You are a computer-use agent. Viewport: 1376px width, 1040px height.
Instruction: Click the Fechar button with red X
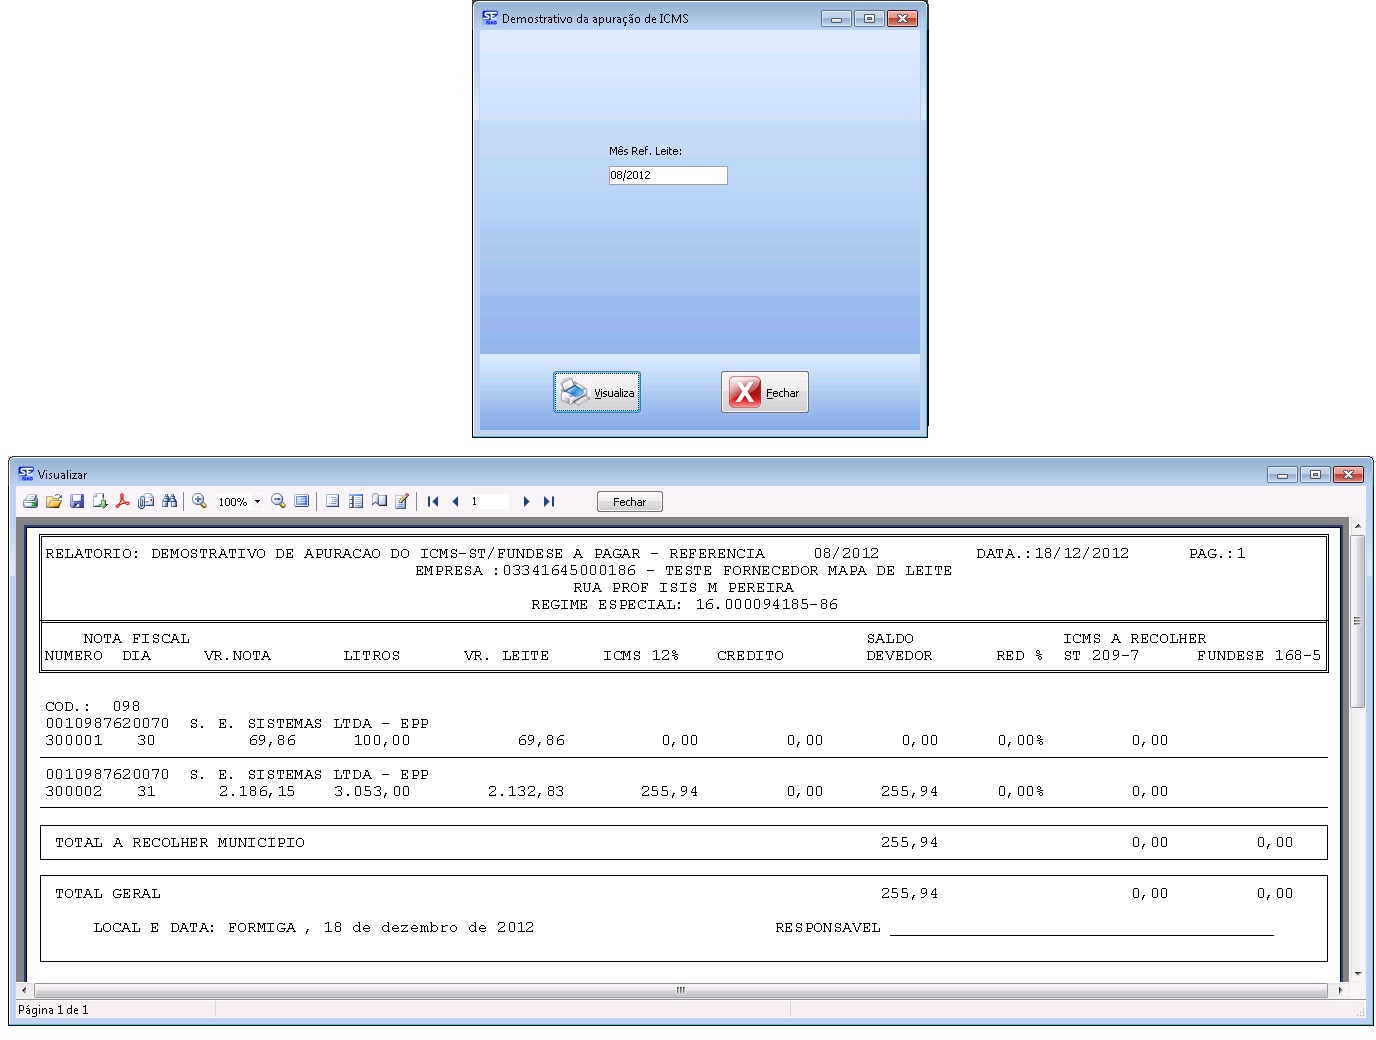765,392
